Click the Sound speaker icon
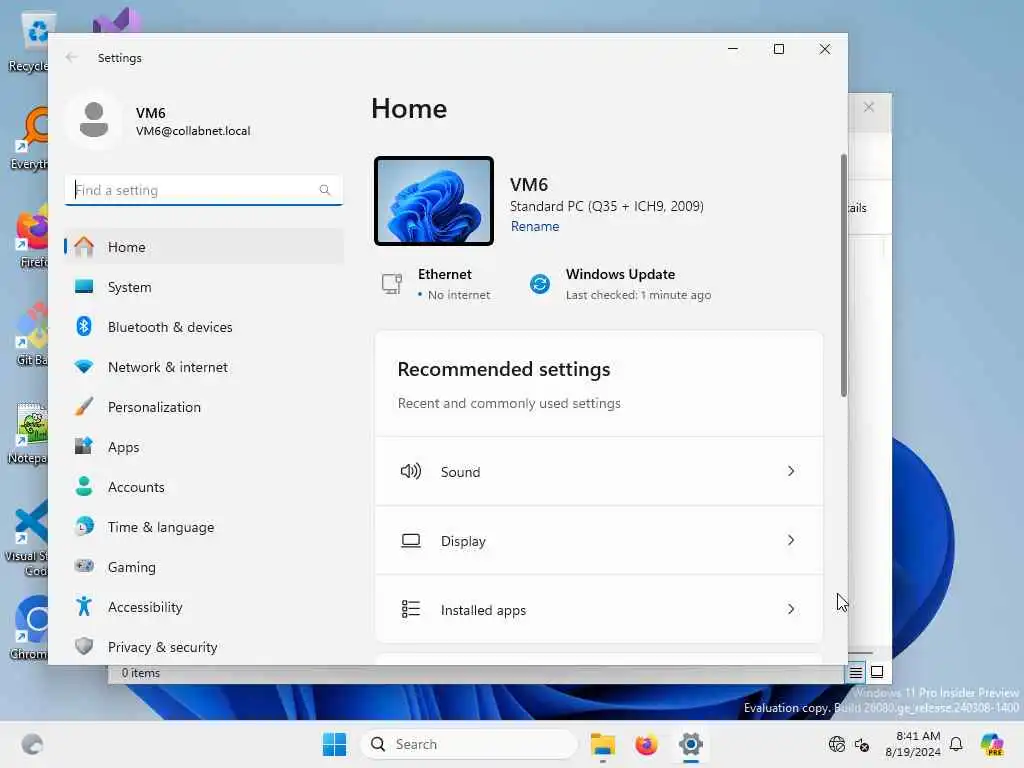The image size is (1024, 768). [x=411, y=471]
